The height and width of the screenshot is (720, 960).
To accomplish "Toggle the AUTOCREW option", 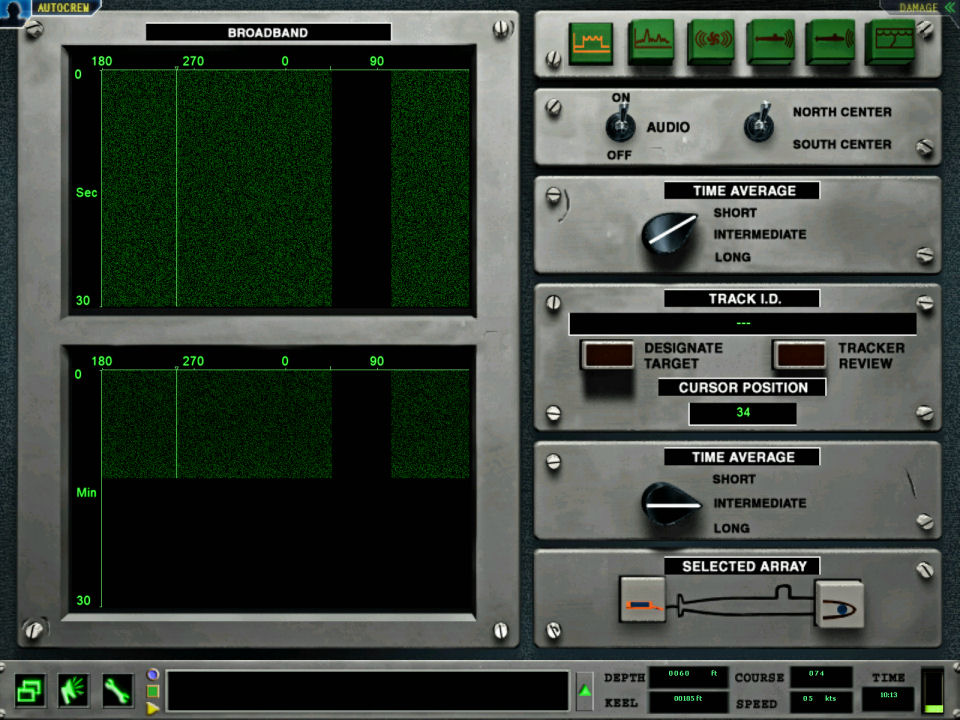I will 50,7.
